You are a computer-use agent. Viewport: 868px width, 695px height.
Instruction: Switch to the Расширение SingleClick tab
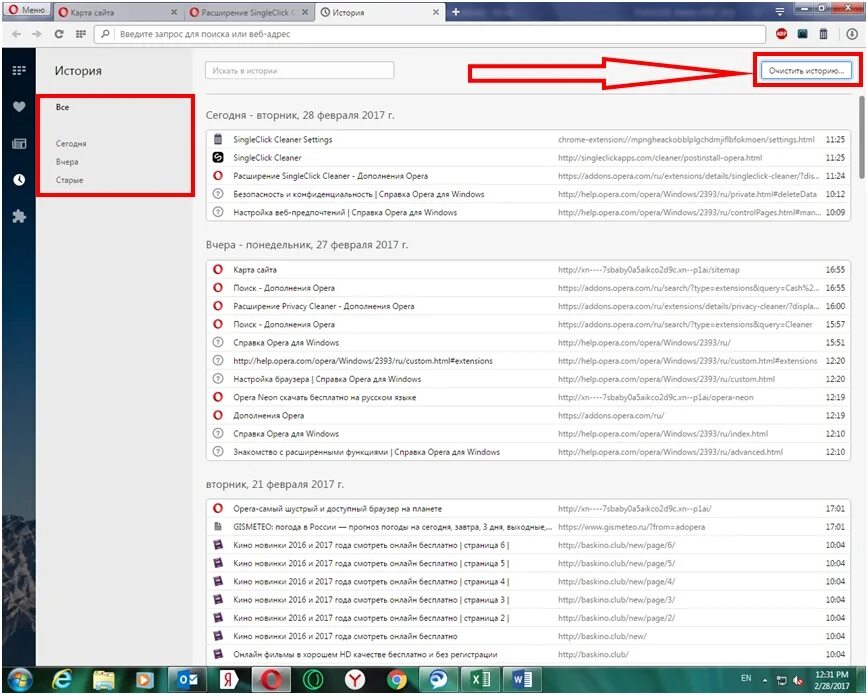coord(248,12)
